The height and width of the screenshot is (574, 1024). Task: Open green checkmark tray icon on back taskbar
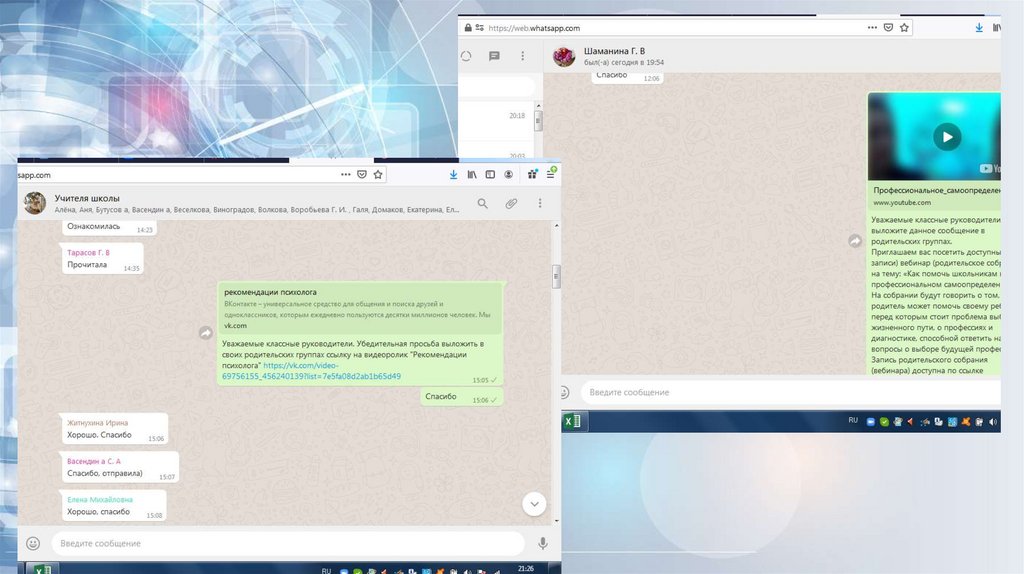pyautogui.click(x=884, y=422)
